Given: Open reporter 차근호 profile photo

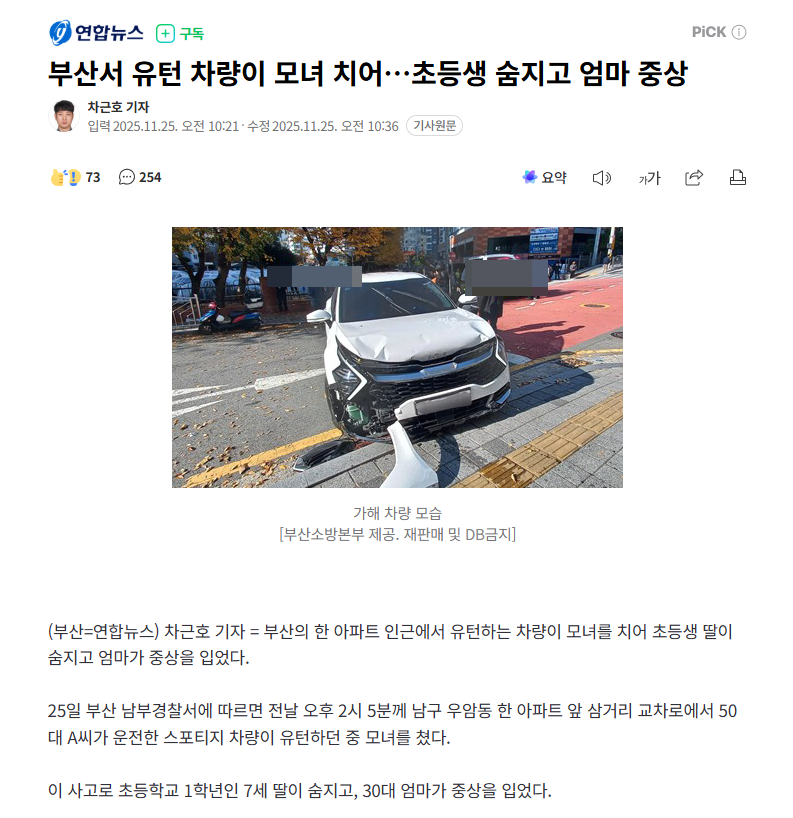Looking at the screenshot, I should 64,116.
